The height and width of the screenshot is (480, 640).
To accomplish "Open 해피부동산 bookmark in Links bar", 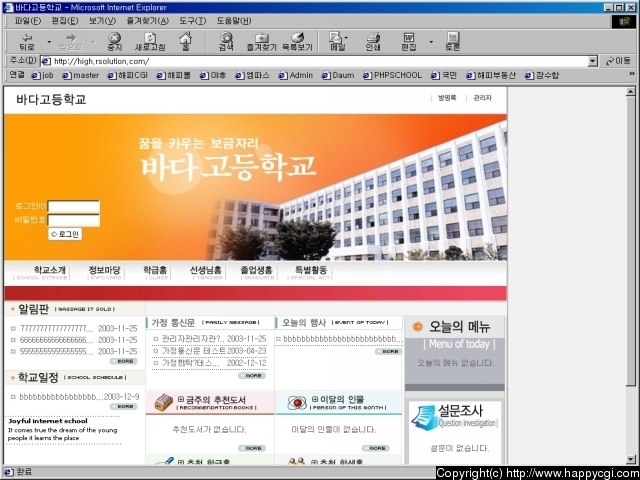I will point(491,75).
